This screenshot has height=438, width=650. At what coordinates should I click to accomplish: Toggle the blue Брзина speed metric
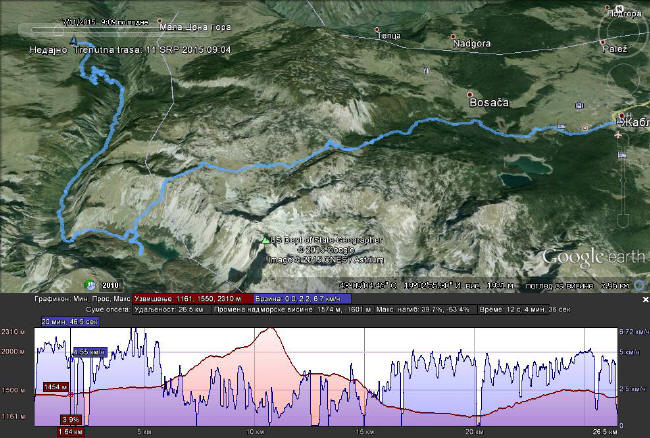click(288, 299)
